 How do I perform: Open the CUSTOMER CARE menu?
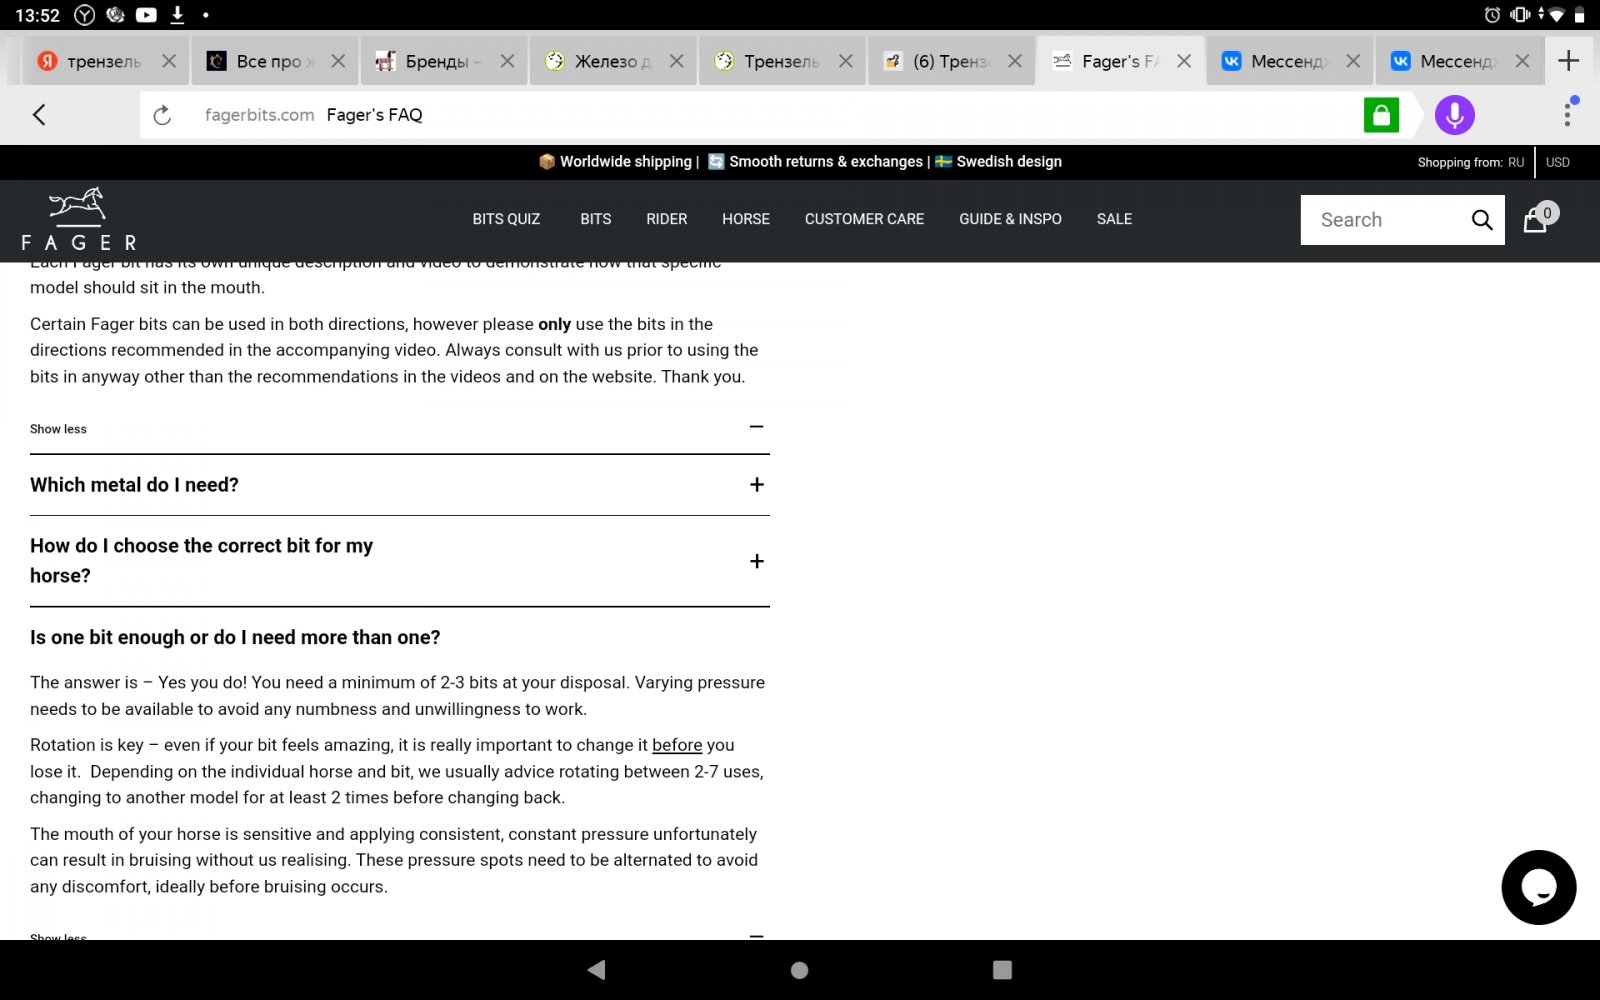tap(864, 219)
